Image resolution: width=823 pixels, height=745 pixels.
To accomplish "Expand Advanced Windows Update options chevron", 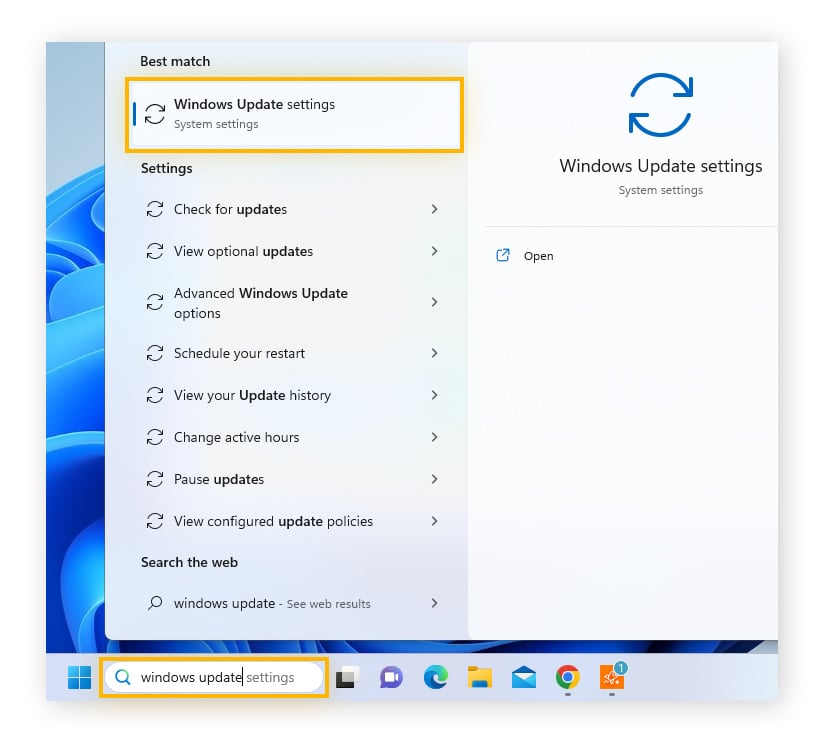I will click(434, 302).
